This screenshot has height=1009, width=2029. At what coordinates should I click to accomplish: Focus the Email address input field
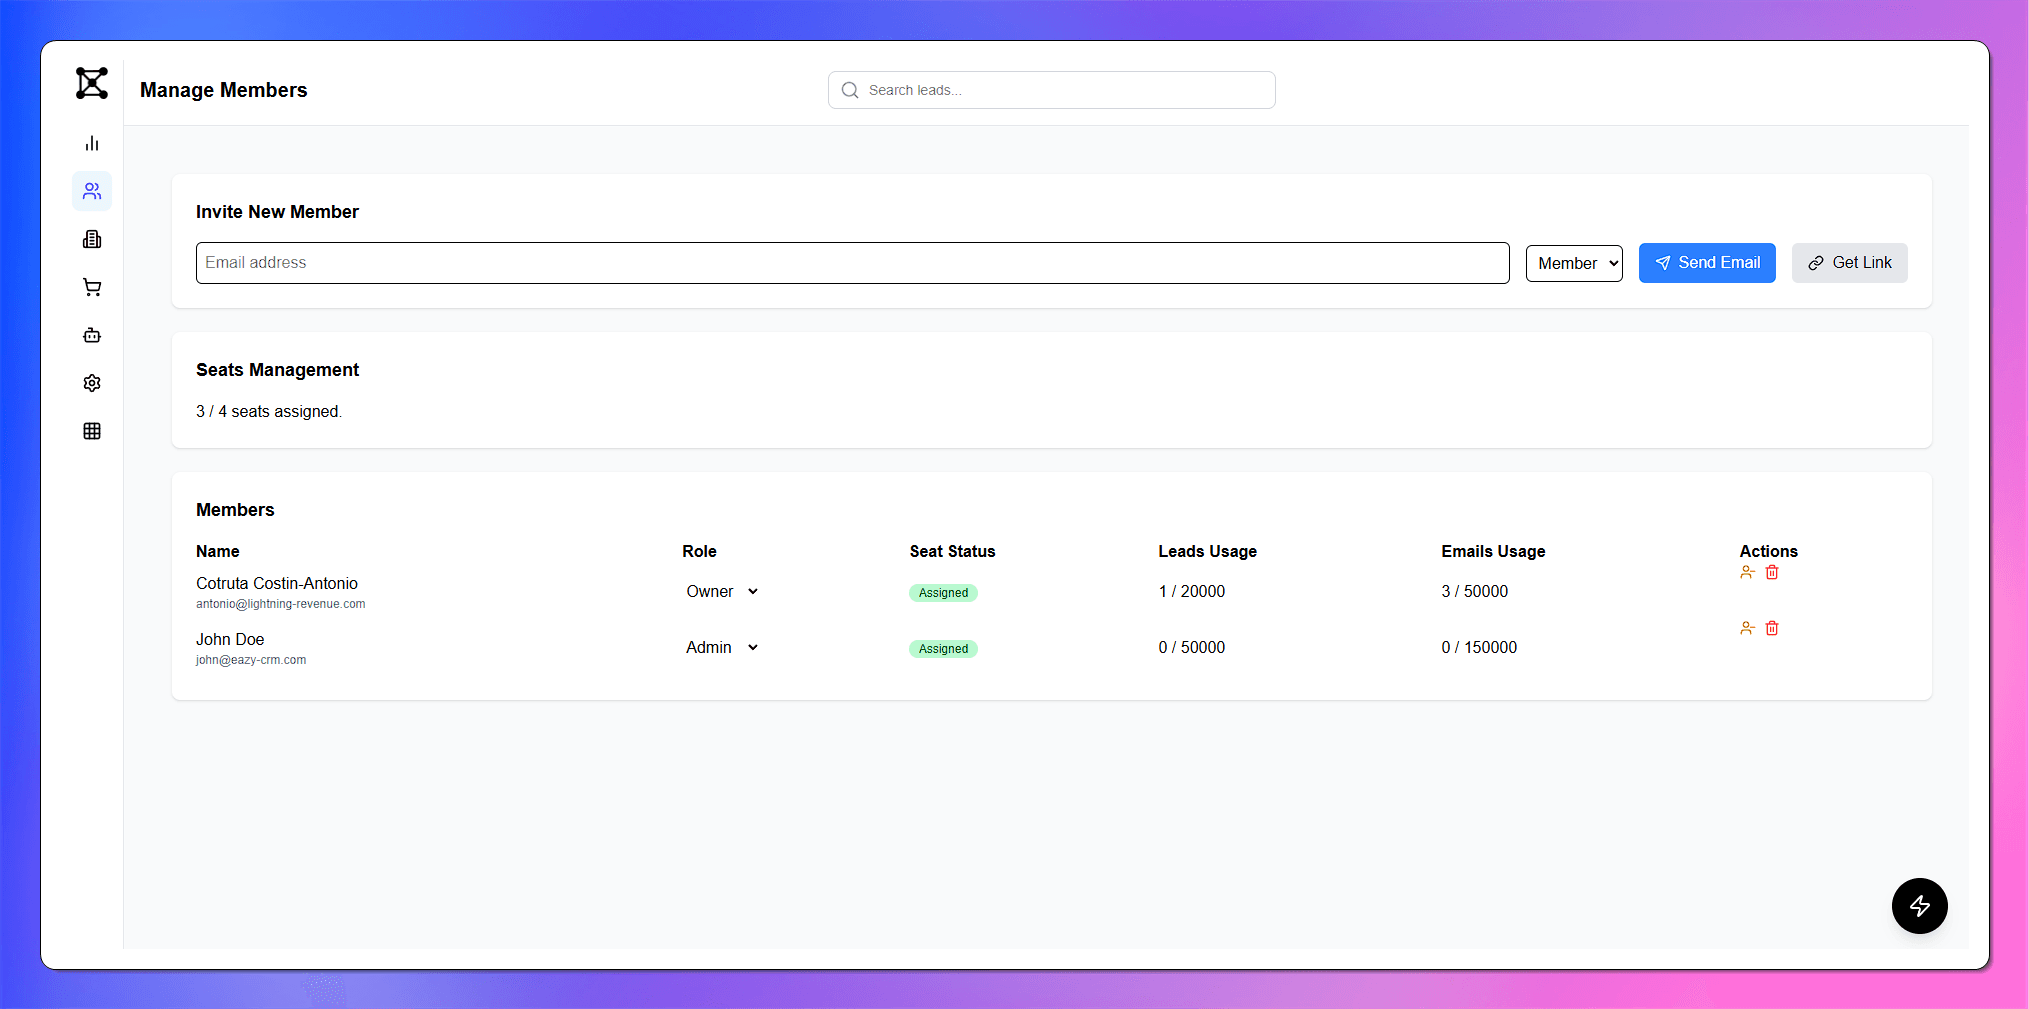pyautogui.click(x=852, y=263)
